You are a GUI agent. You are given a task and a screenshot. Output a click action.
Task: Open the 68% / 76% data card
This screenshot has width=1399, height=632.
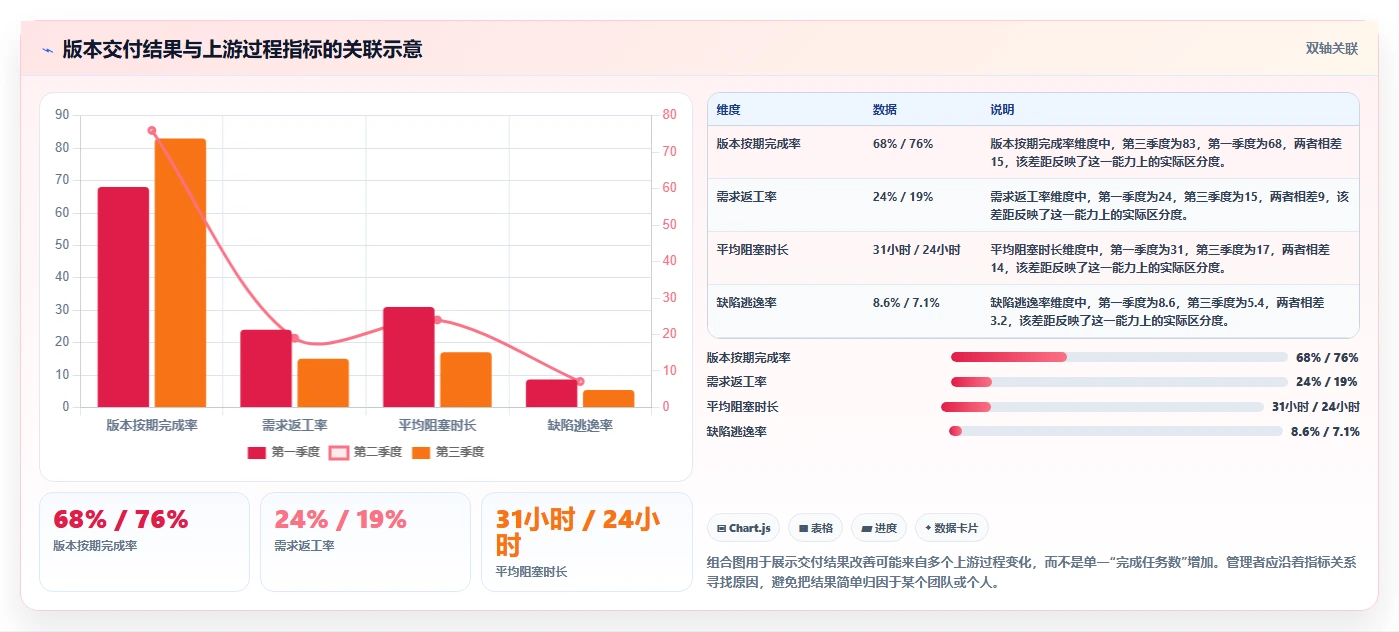click(144, 542)
